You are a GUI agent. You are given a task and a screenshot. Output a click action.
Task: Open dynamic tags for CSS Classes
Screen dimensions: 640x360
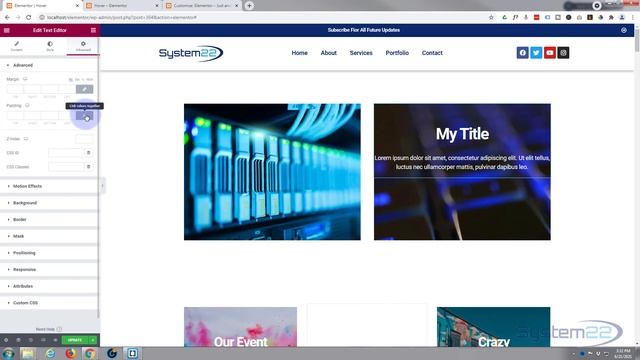[89, 167]
